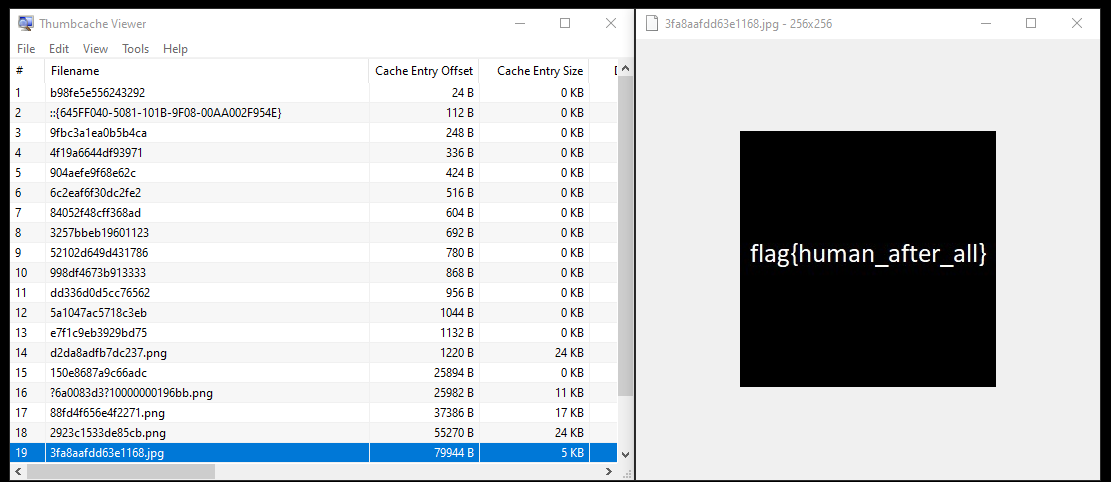Click the file icon in image preview title
The height and width of the screenshot is (482, 1111).
click(652, 23)
